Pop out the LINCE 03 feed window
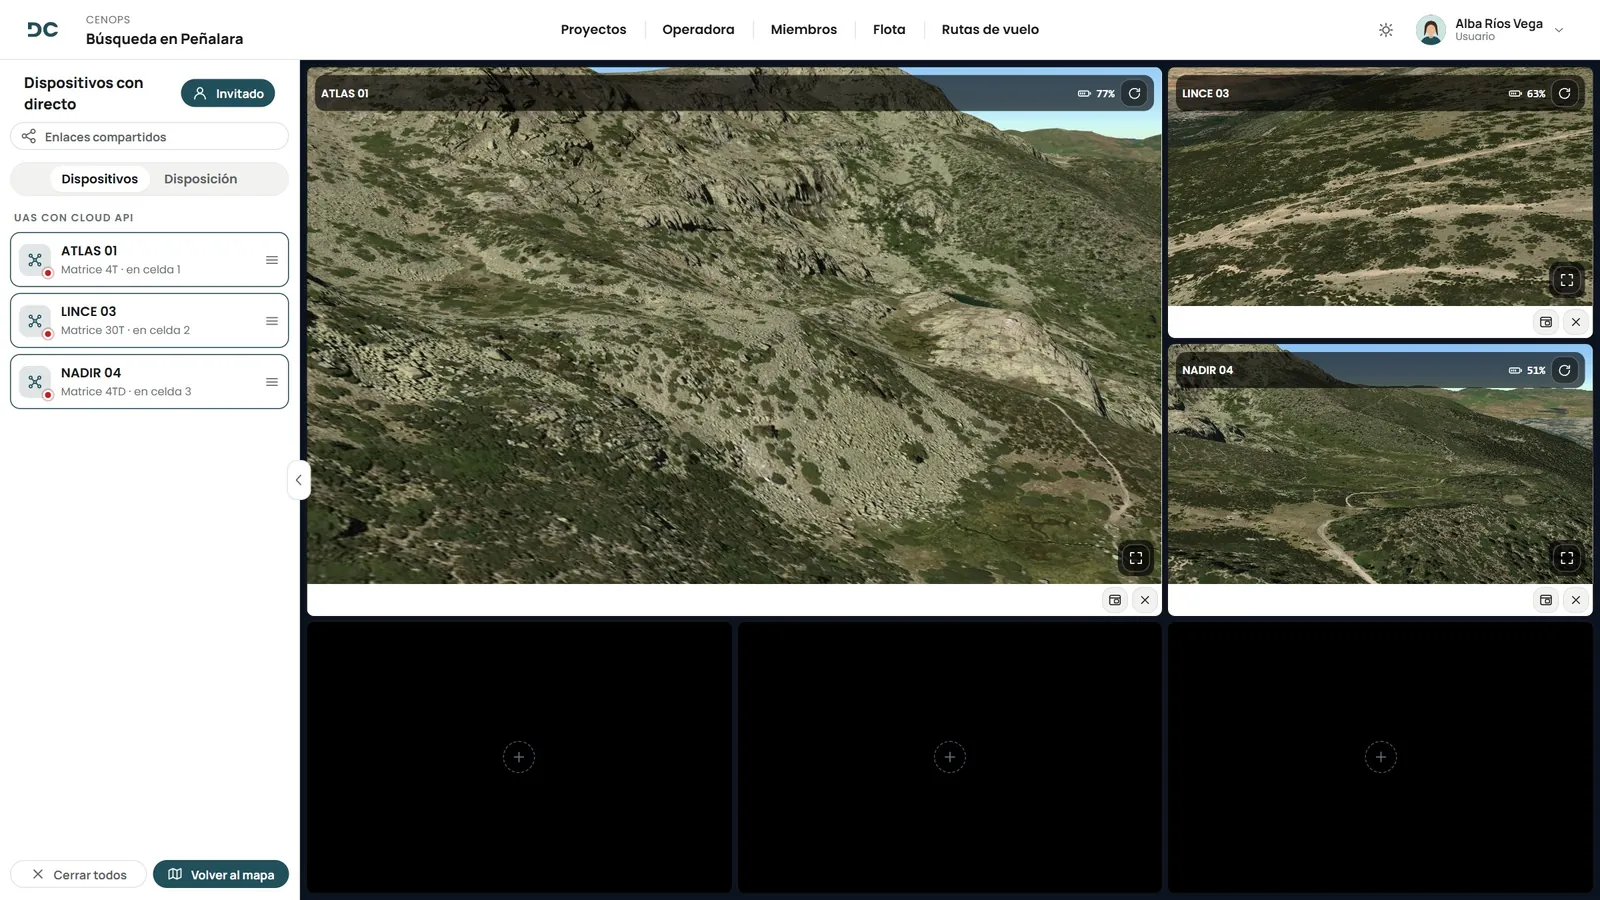 click(x=1546, y=322)
